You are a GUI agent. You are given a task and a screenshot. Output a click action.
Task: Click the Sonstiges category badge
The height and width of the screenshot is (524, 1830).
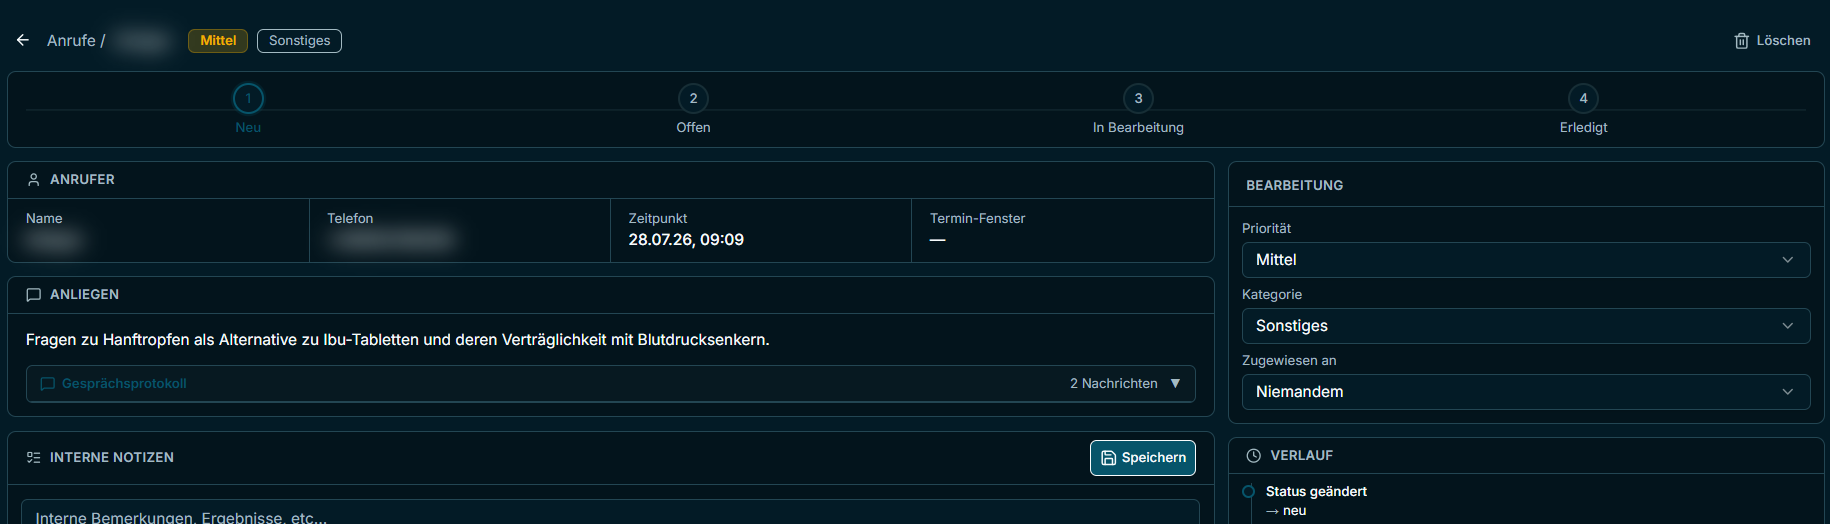coord(299,41)
